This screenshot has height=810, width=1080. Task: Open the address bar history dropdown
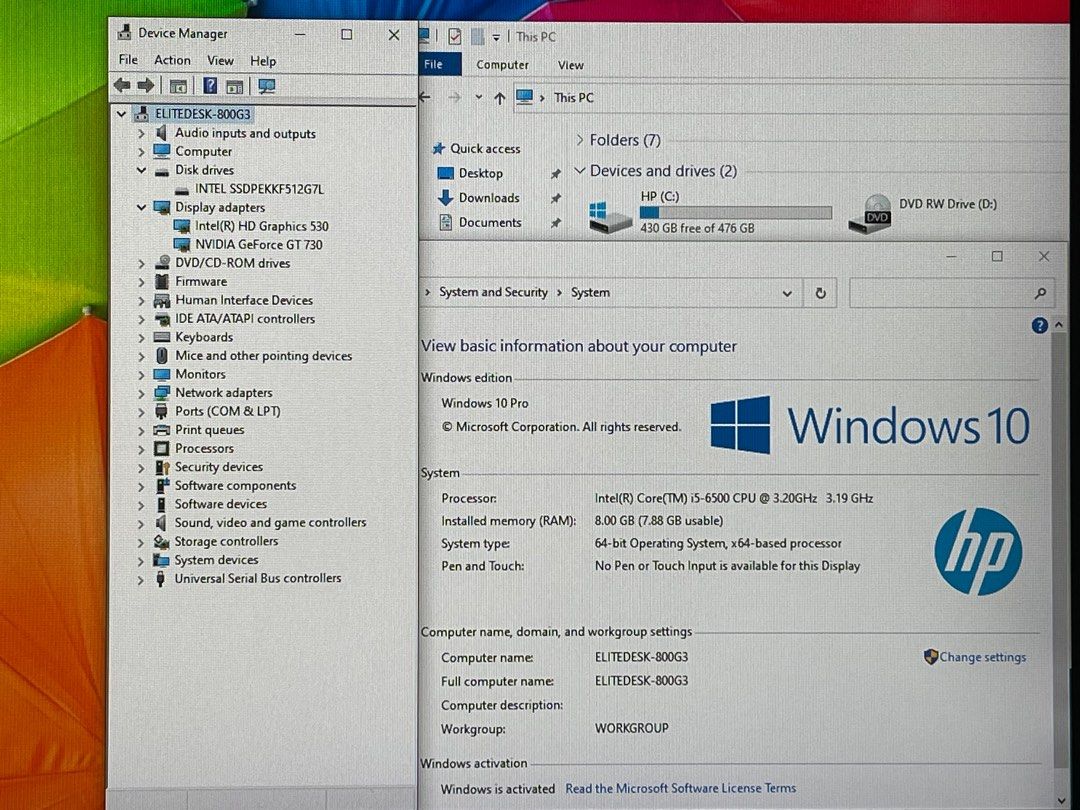point(787,293)
